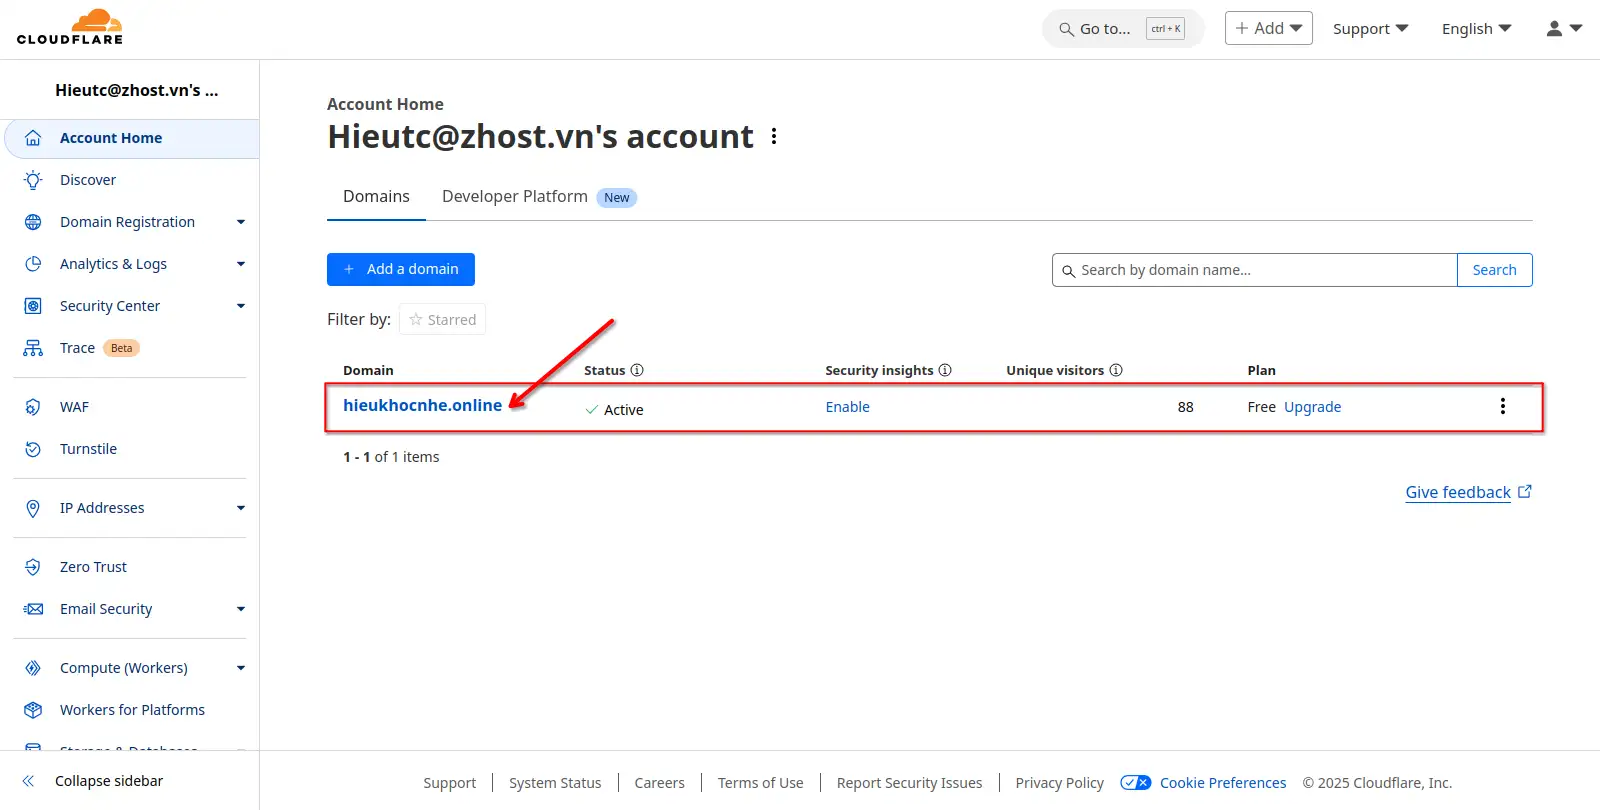Open the WAF shield icon in sidebar
Viewport: 1600px width, 810px height.
point(33,407)
